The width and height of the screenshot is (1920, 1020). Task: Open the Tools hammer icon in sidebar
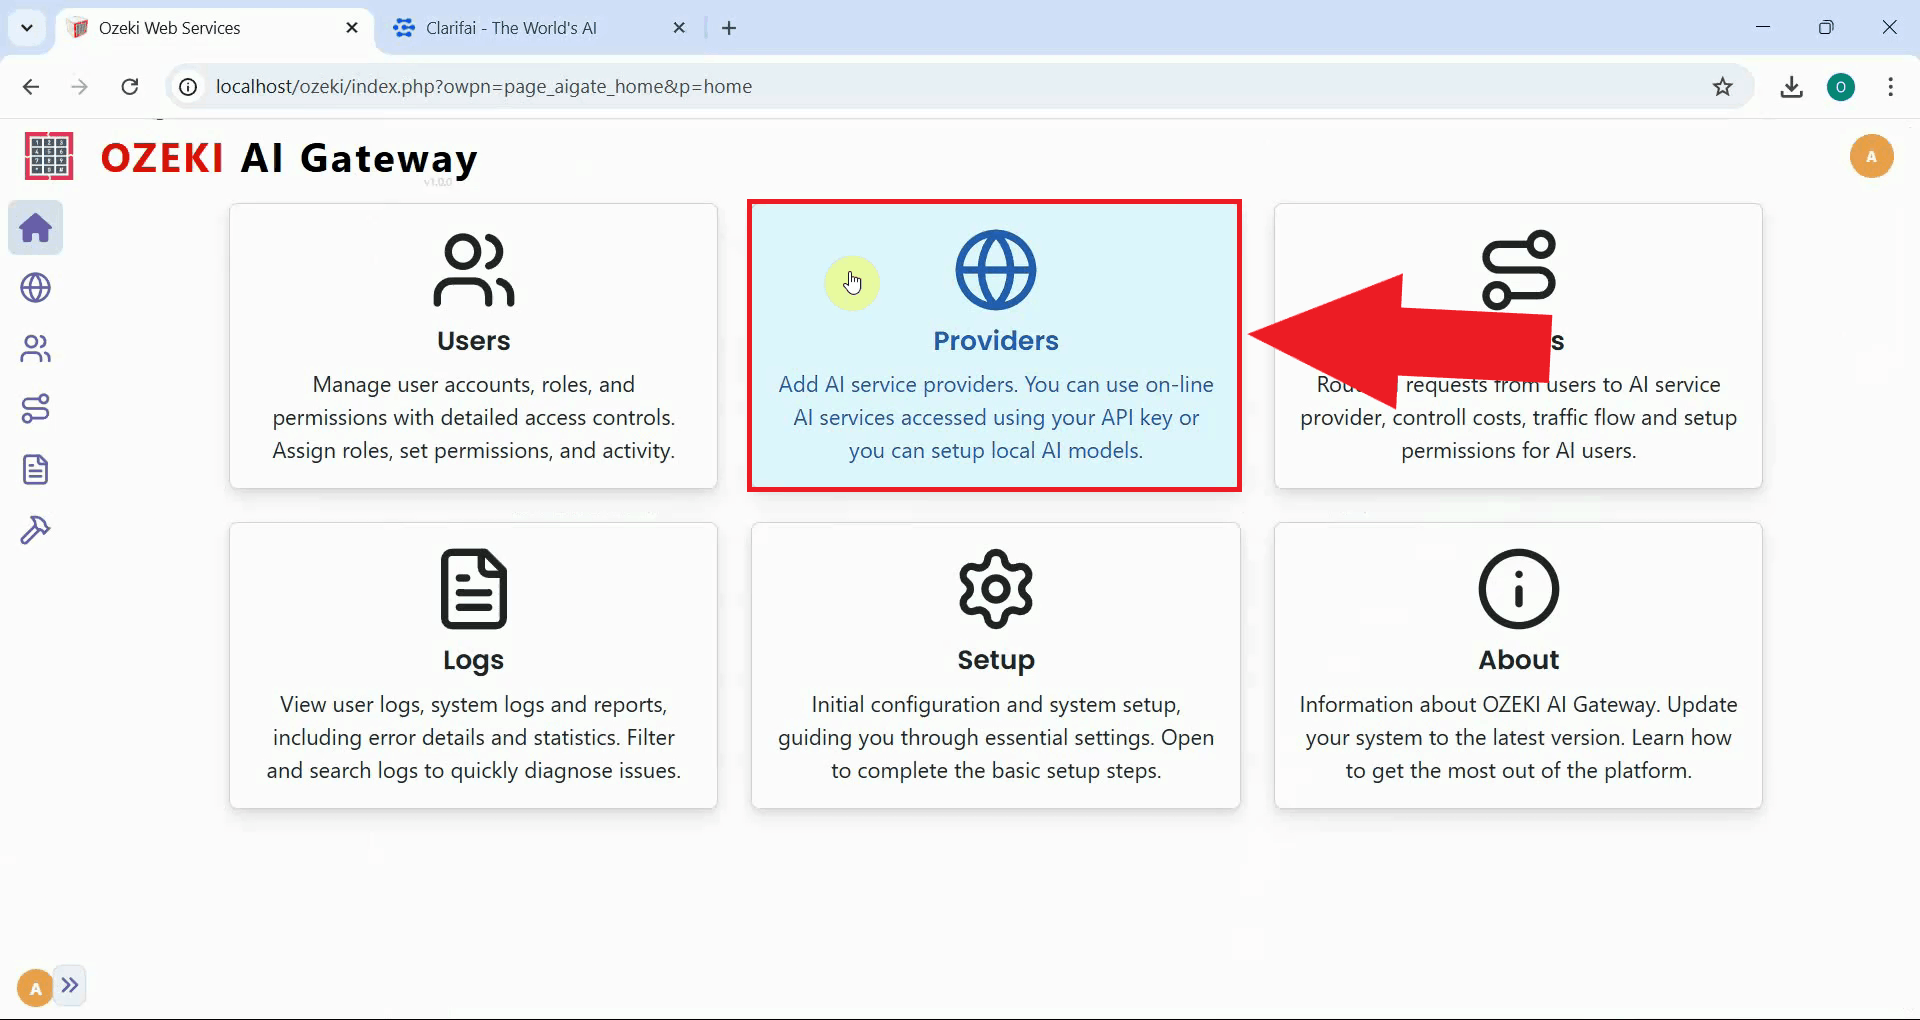(35, 529)
